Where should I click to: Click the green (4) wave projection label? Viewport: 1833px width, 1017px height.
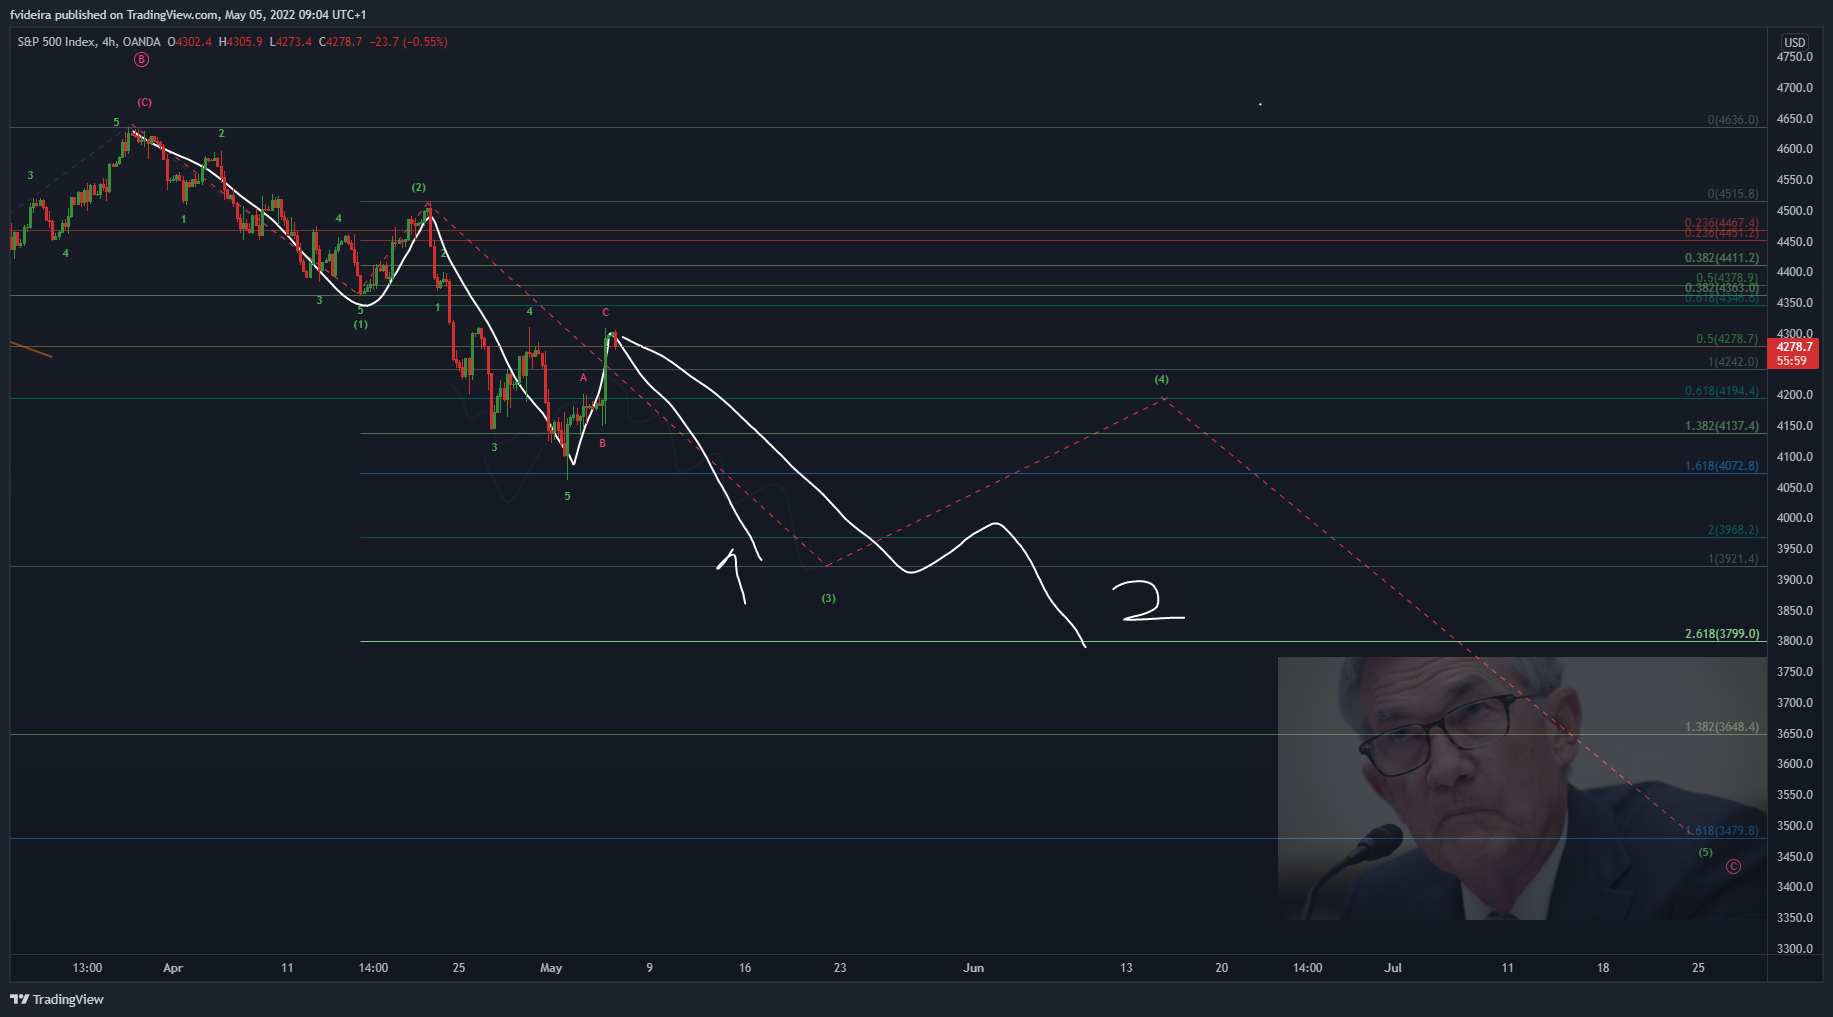coord(1162,379)
